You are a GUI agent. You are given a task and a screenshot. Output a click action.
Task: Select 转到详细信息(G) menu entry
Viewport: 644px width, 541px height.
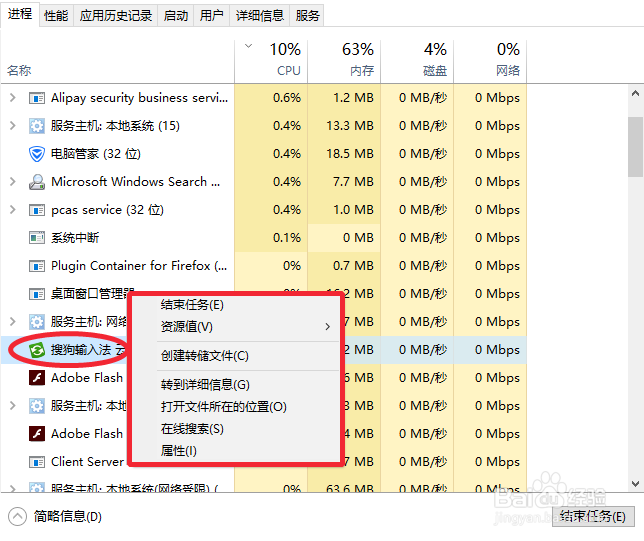pyautogui.click(x=238, y=385)
